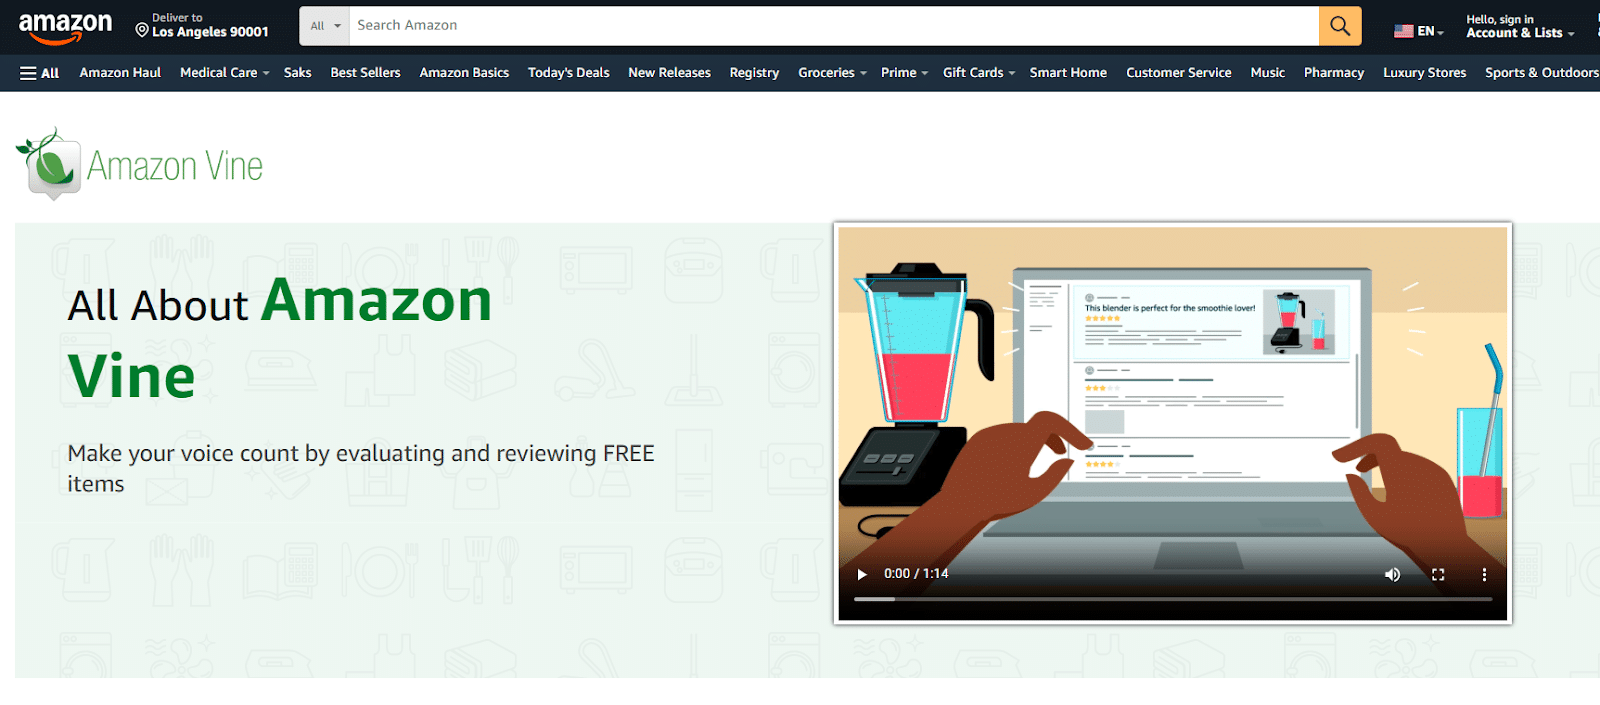Play the Amazon Vine video
Viewport: 1600px width, 705px height.
[x=862, y=574]
